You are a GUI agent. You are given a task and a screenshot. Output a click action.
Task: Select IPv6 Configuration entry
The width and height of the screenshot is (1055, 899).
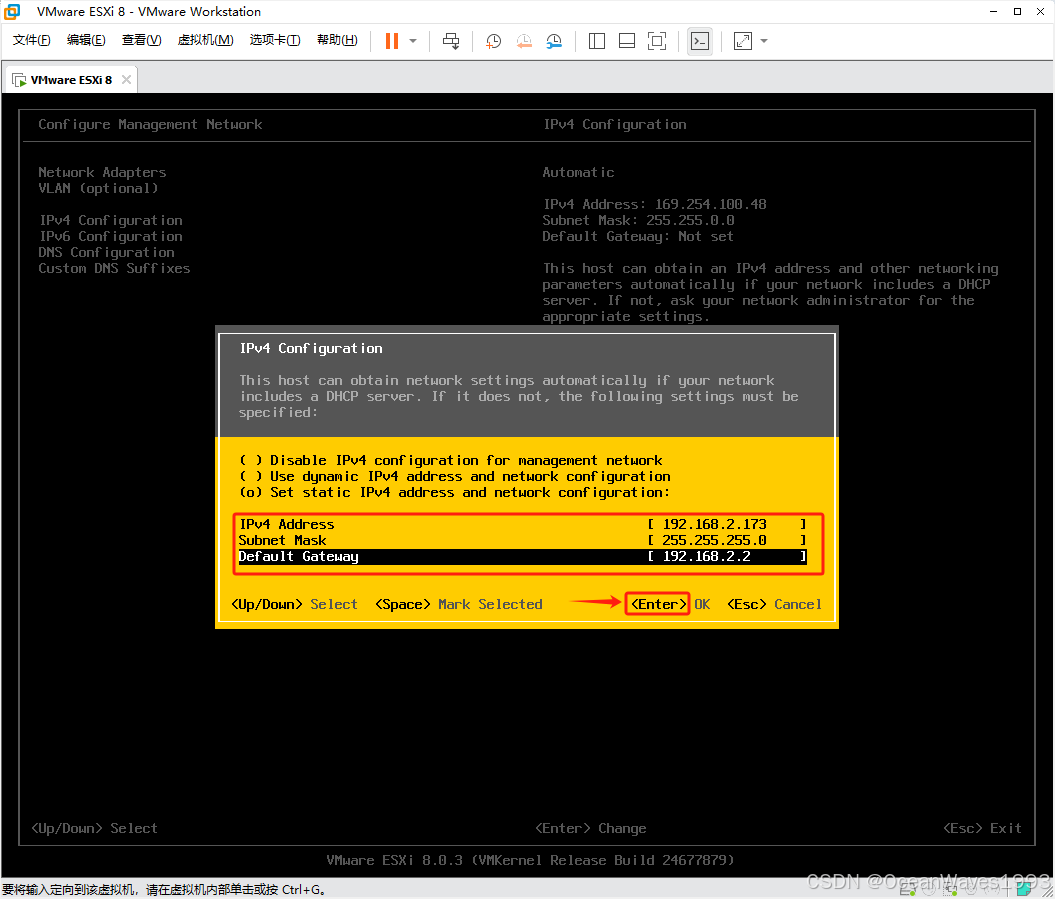(110, 237)
